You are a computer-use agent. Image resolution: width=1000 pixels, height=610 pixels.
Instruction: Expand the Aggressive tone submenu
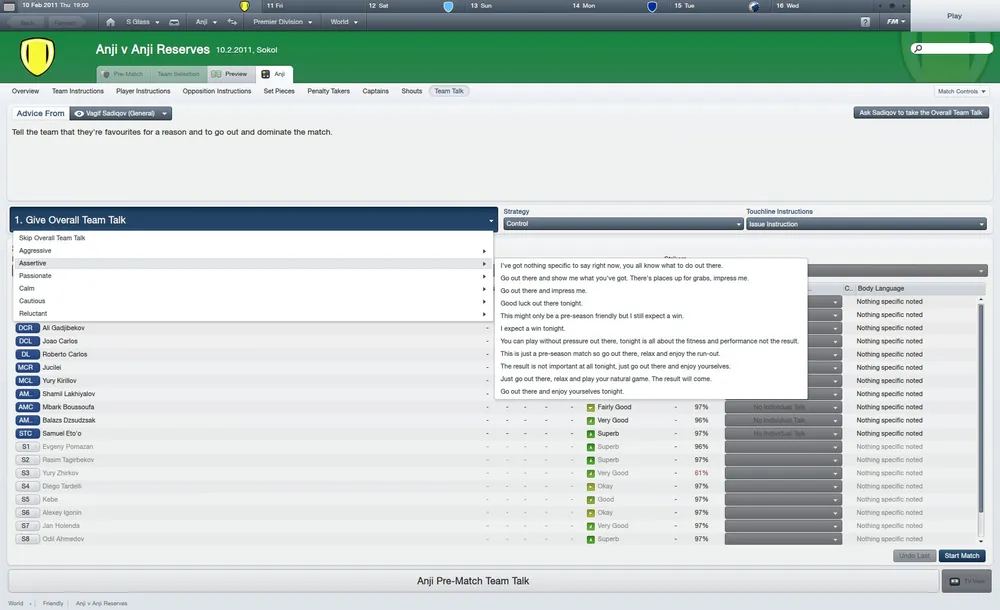point(252,251)
